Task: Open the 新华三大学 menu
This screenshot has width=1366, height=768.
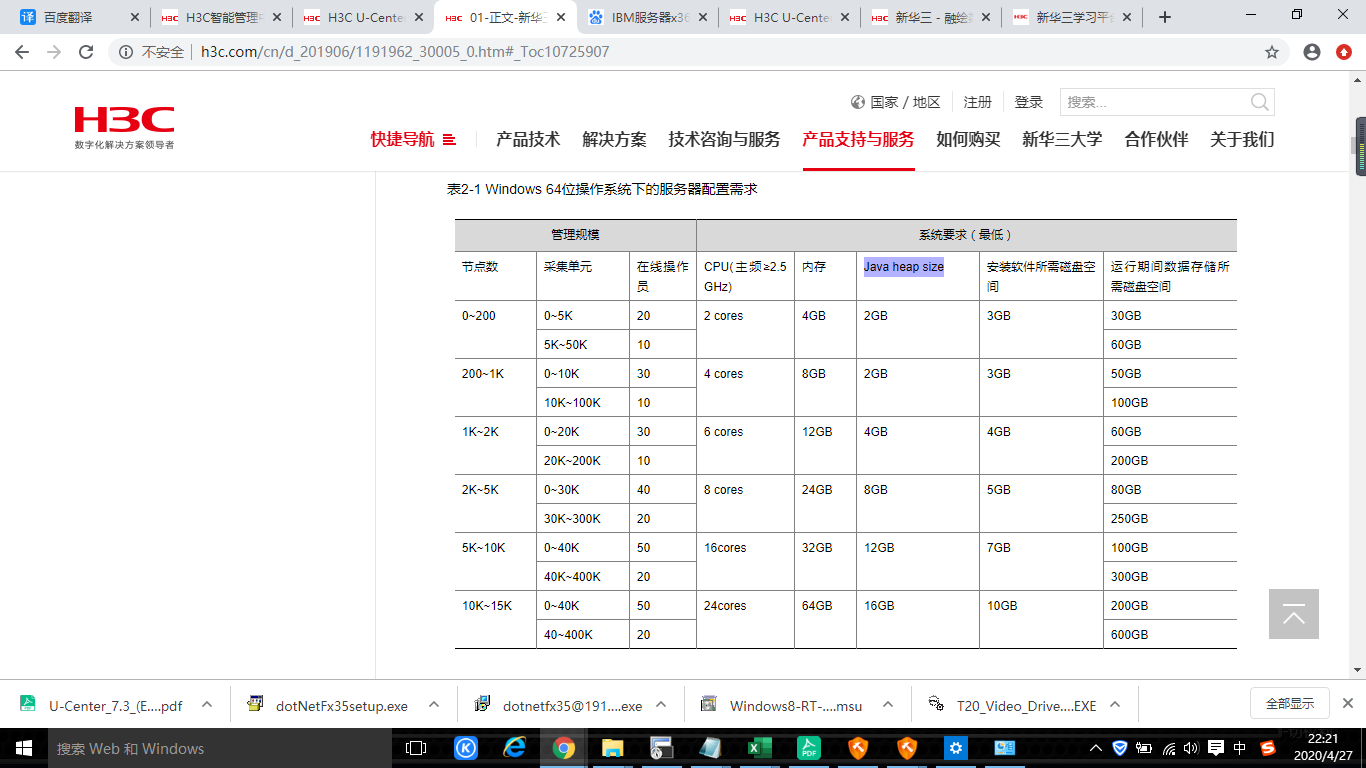Action: coord(1062,140)
